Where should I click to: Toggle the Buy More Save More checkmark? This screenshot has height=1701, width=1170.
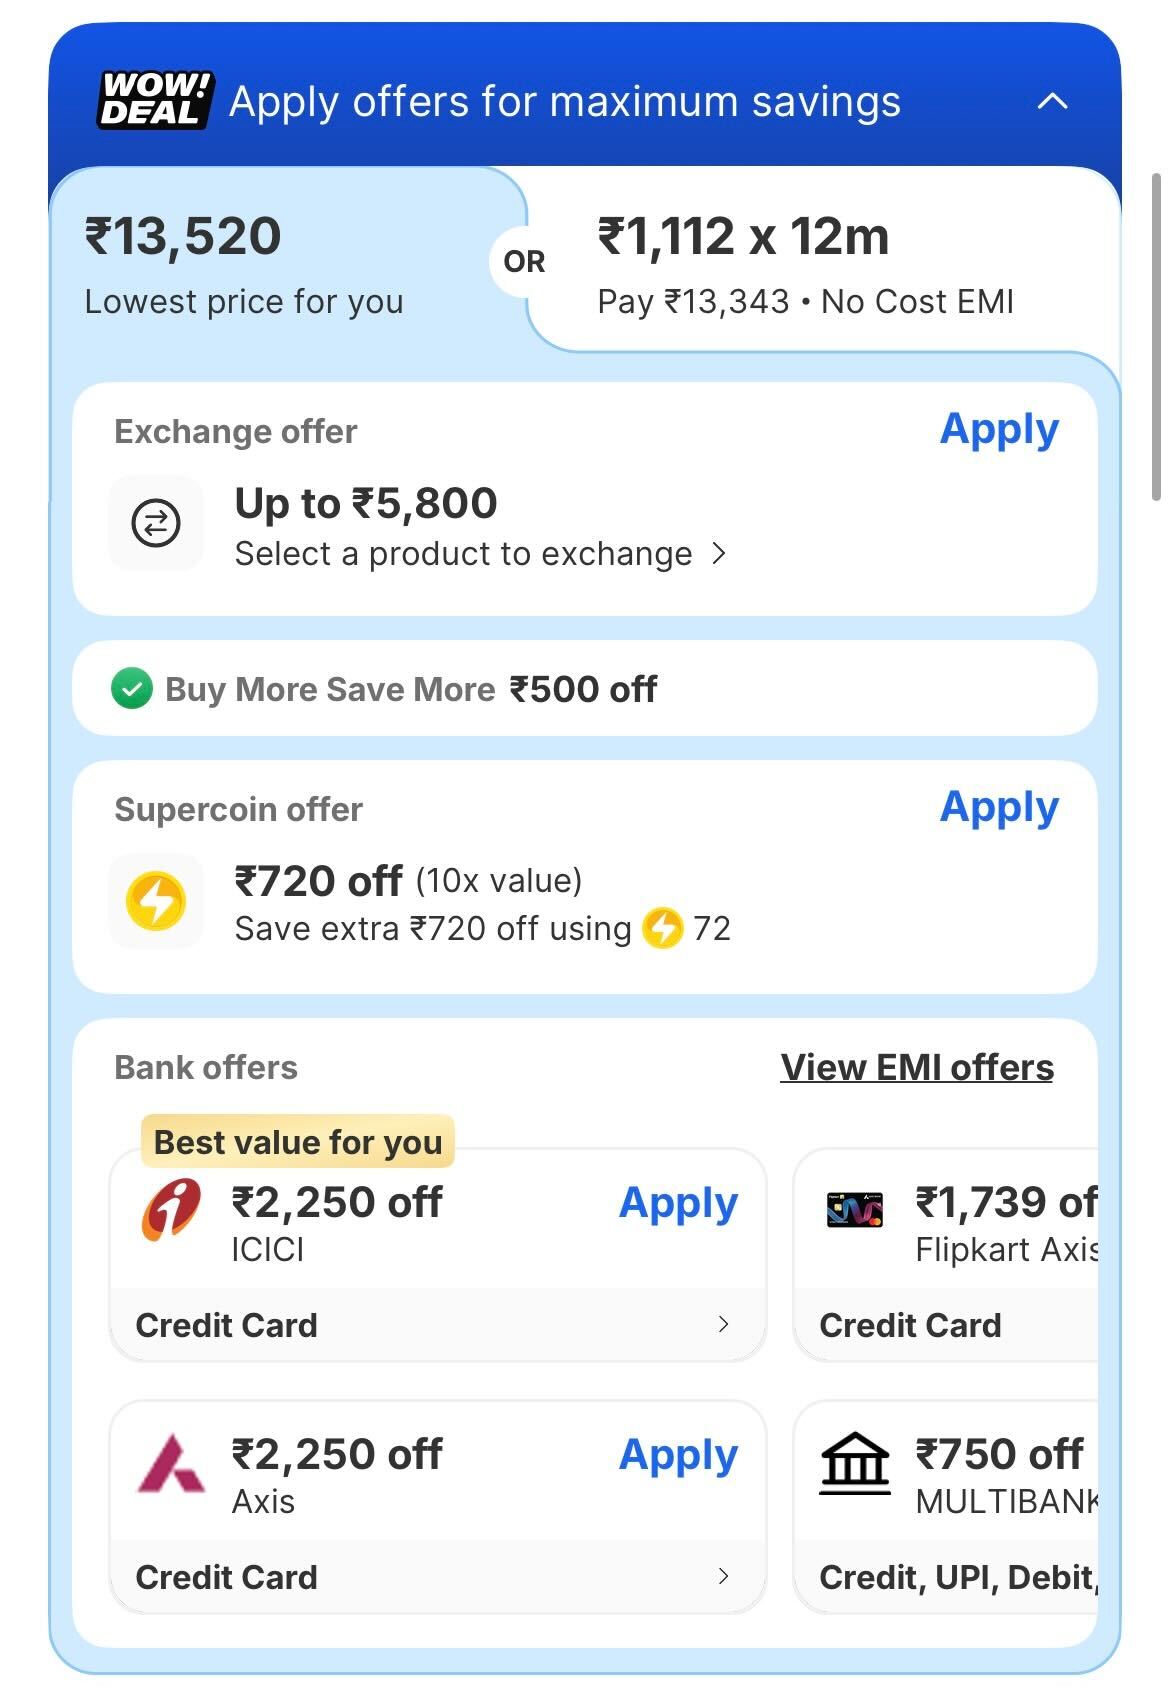(132, 689)
